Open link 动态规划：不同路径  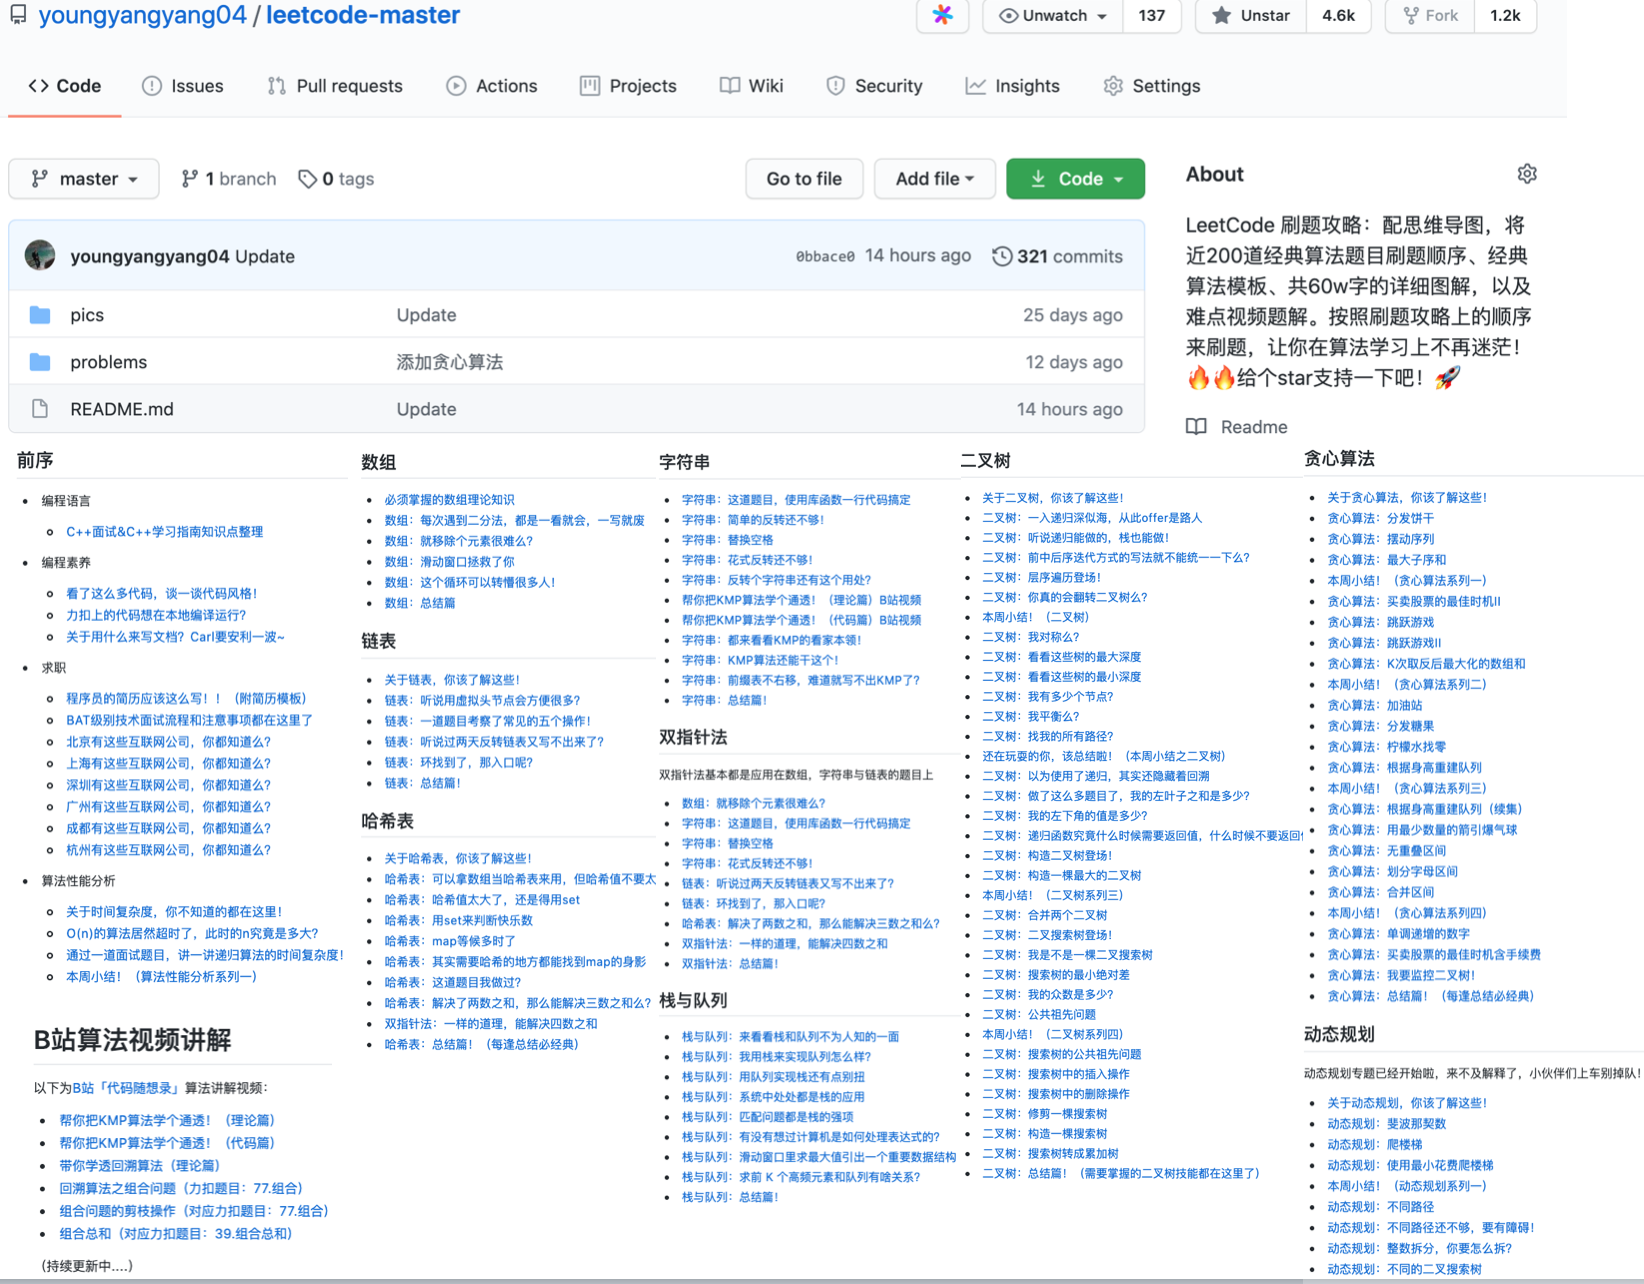click(1381, 1207)
